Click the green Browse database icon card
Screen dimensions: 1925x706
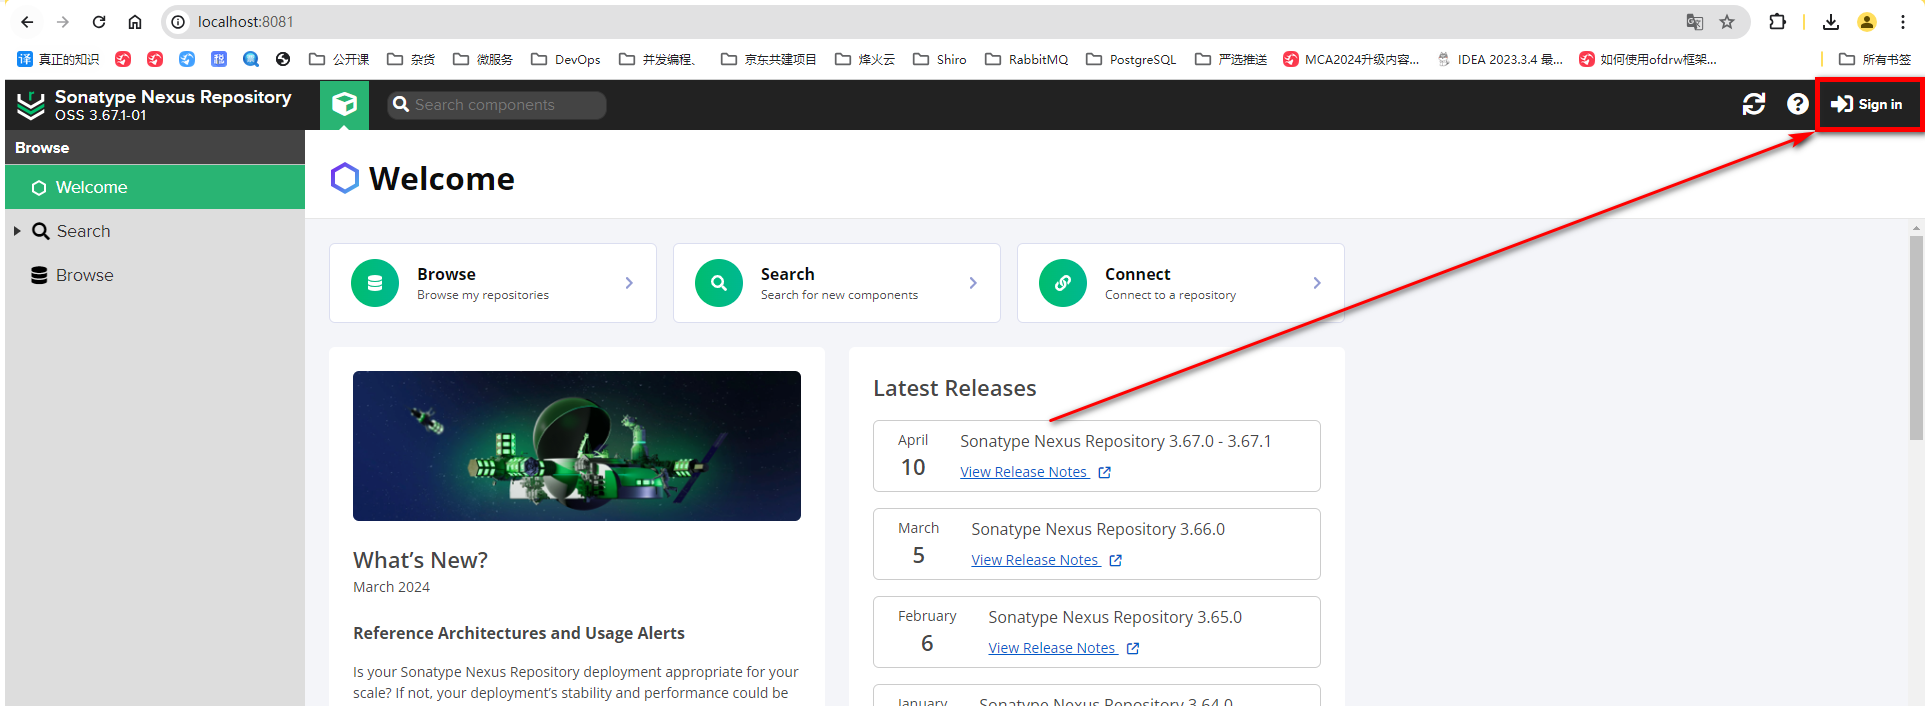pyautogui.click(x=375, y=283)
